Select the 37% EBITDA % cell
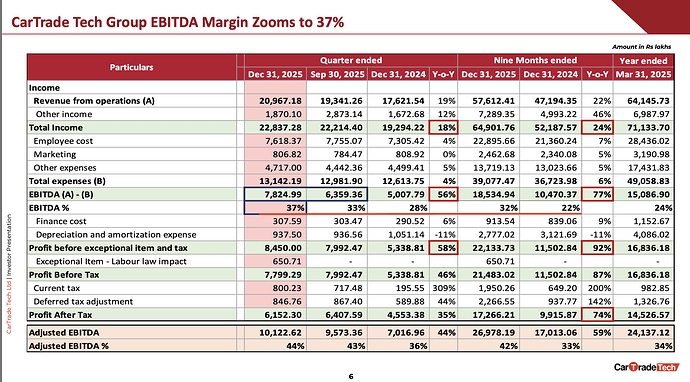690x382 pixels. [x=275, y=208]
